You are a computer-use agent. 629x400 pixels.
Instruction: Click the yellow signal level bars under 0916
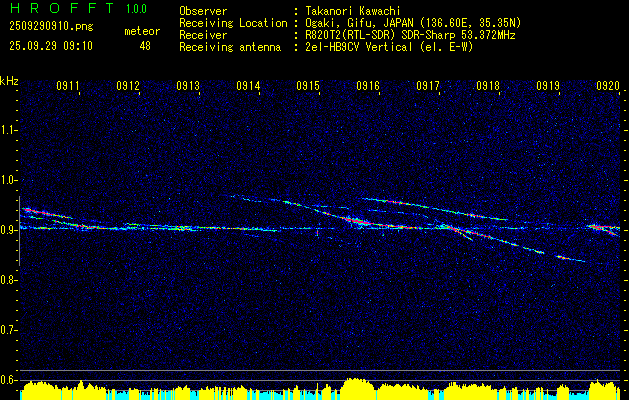(x=358, y=388)
